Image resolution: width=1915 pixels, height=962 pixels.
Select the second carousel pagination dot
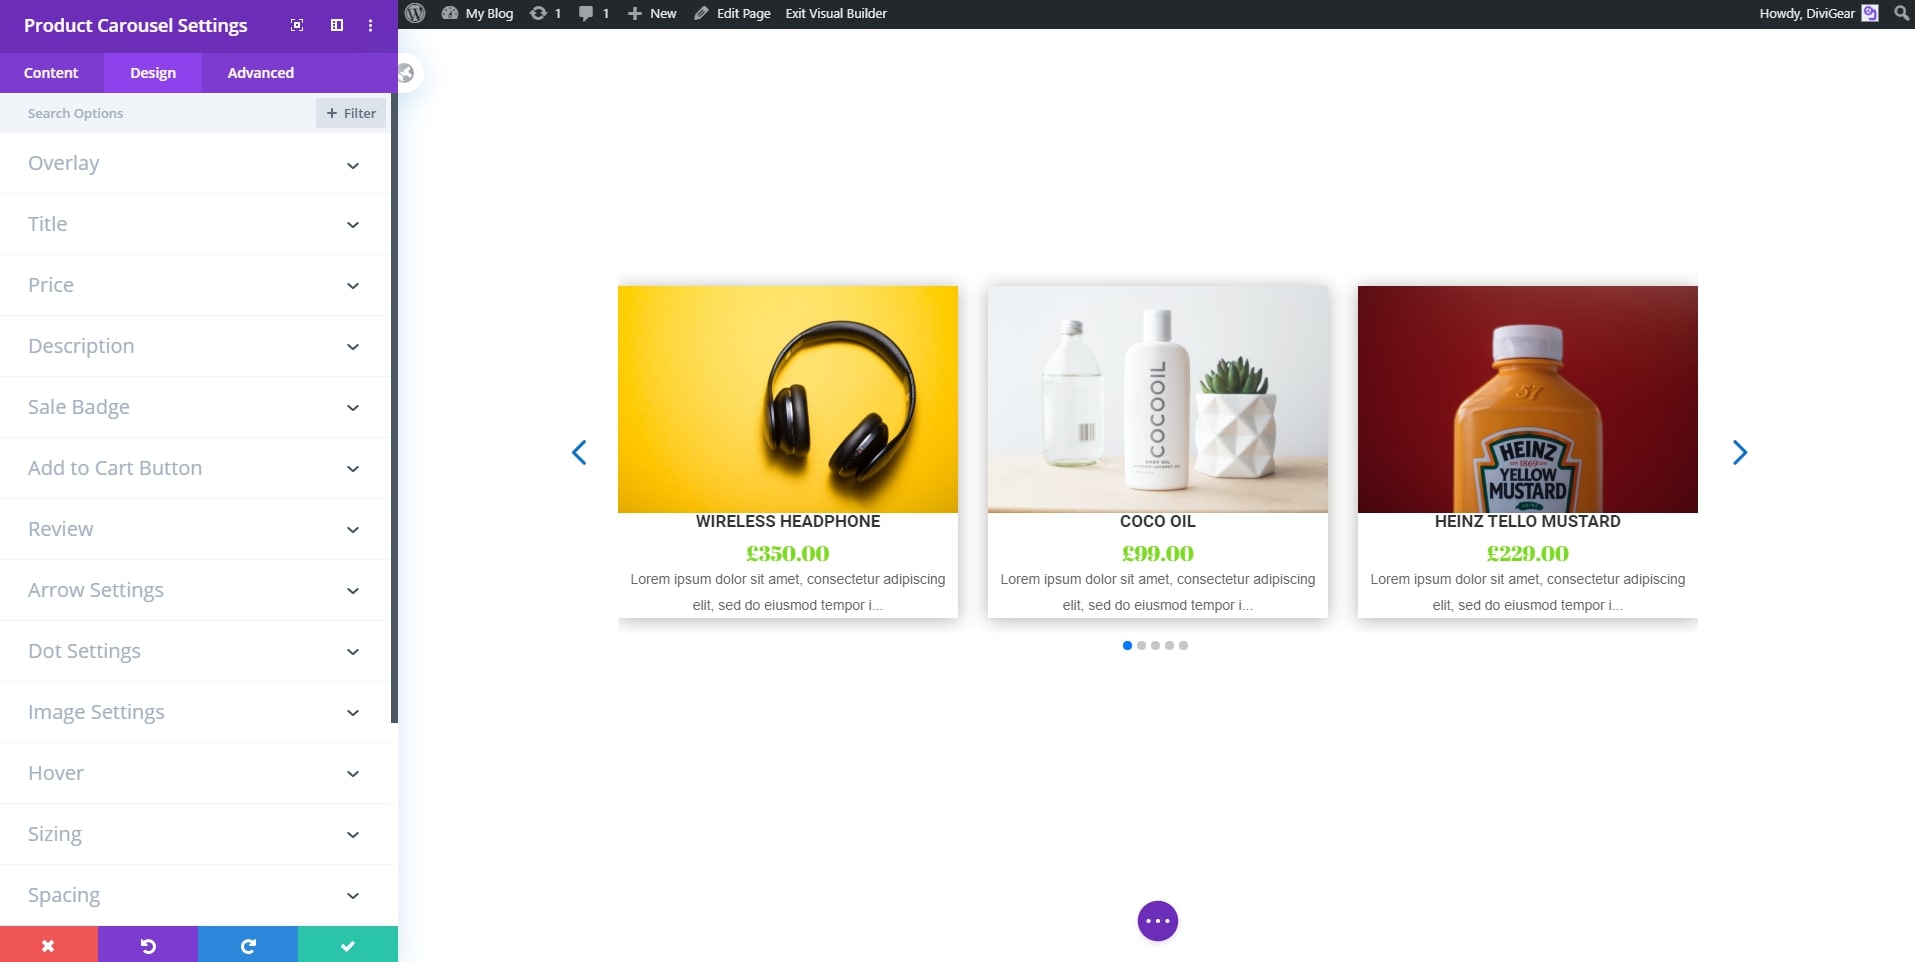[x=1142, y=645]
